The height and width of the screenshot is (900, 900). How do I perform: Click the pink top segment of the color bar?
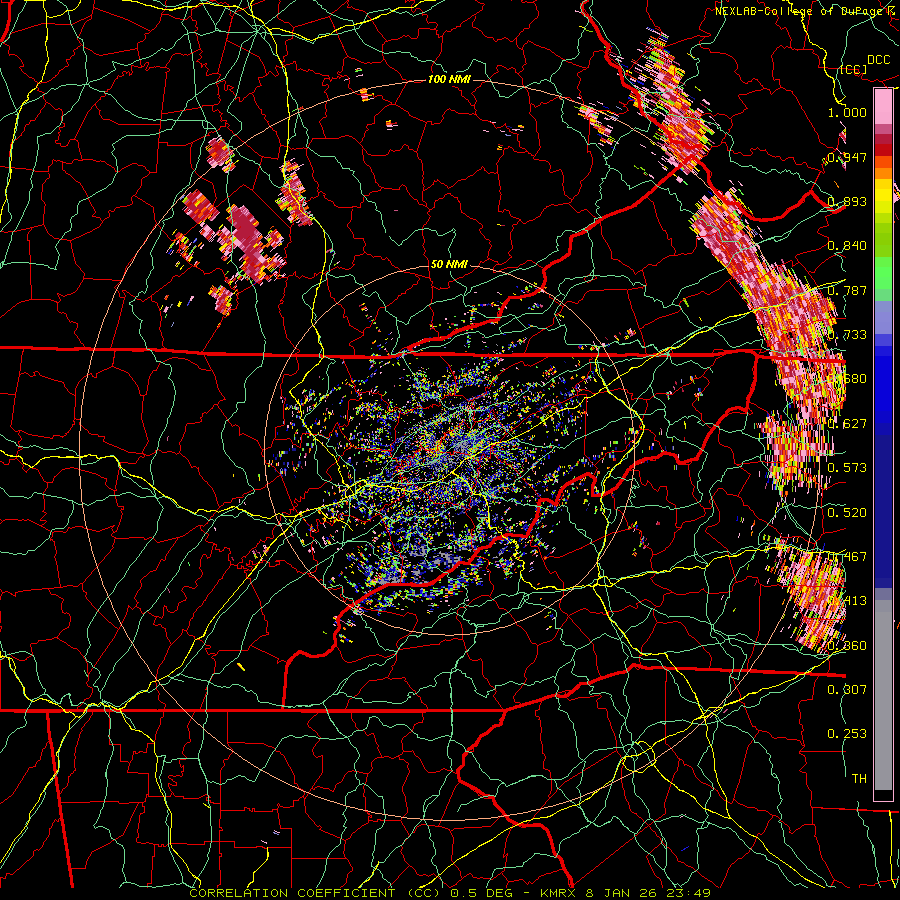tap(883, 106)
